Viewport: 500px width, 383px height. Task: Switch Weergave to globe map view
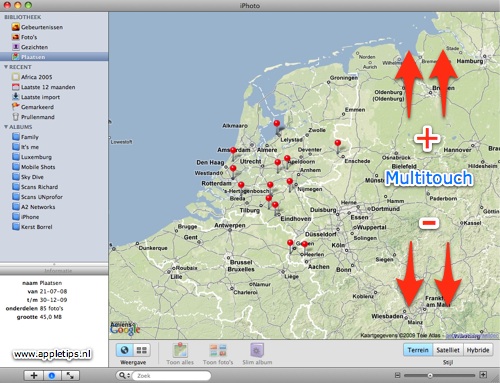[x=125, y=350]
